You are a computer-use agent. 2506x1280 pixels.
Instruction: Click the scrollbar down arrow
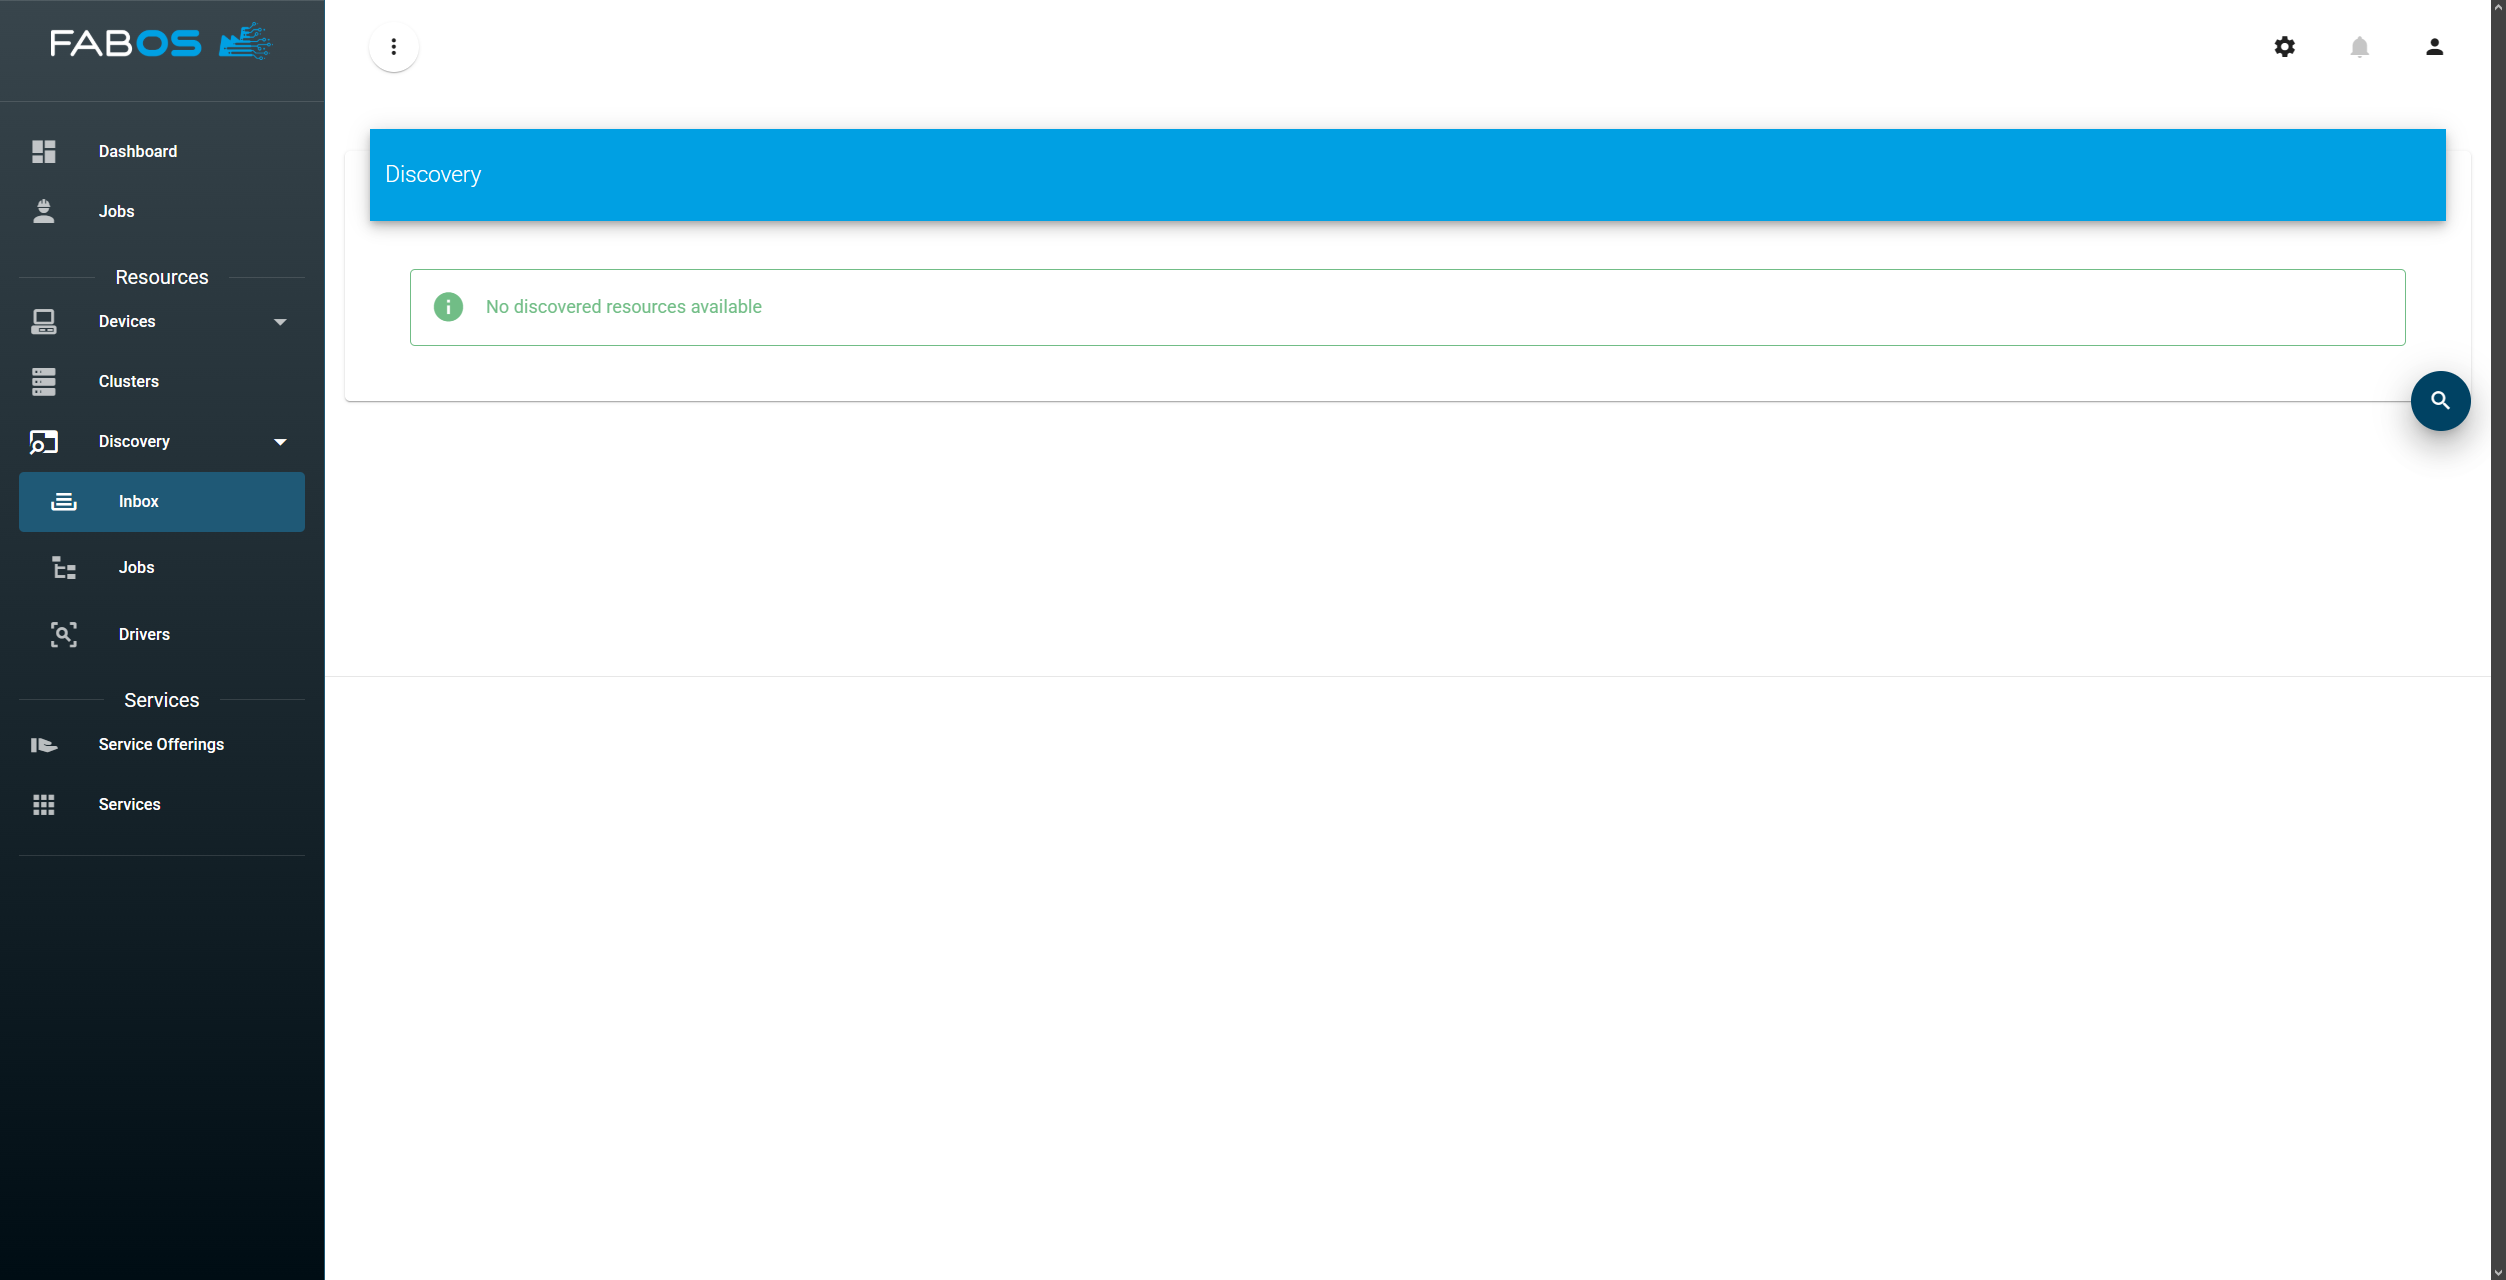click(x=2498, y=1272)
